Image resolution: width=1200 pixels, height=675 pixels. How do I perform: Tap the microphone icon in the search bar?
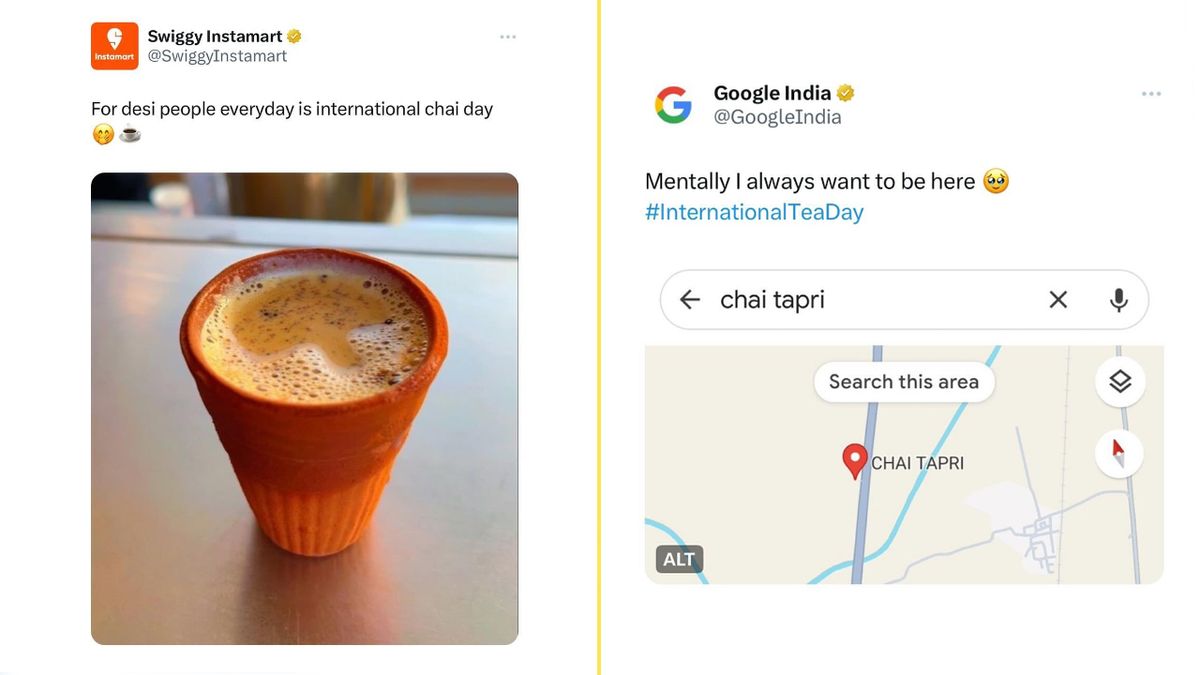[x=1118, y=299]
